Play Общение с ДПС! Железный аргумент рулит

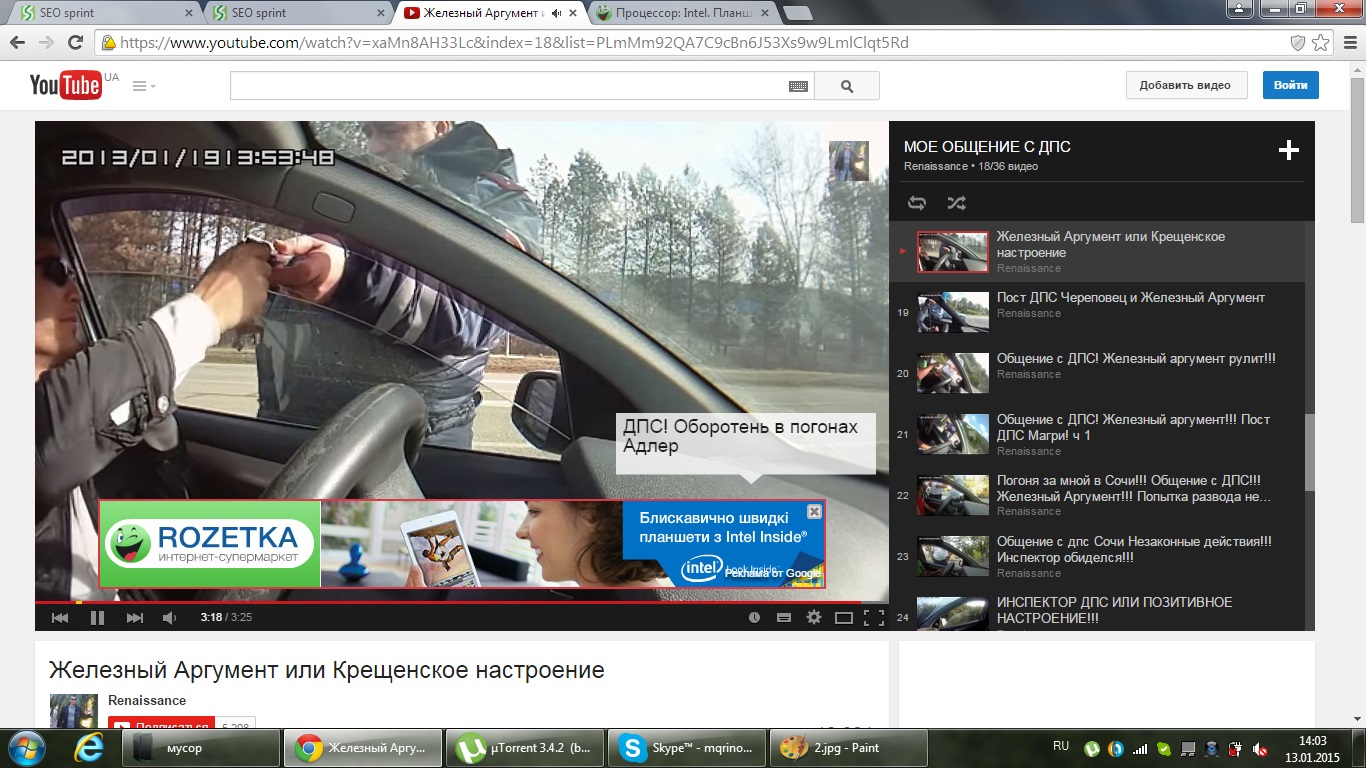(x=1136, y=358)
